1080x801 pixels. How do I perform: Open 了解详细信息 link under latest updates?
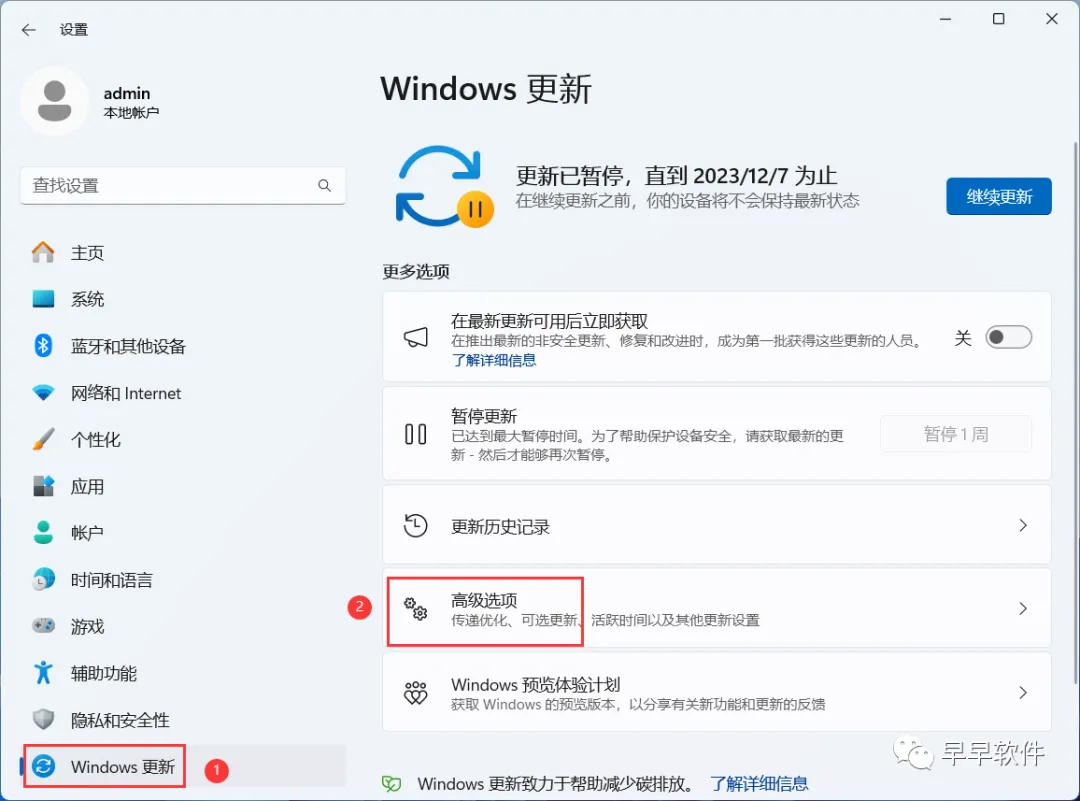494,360
